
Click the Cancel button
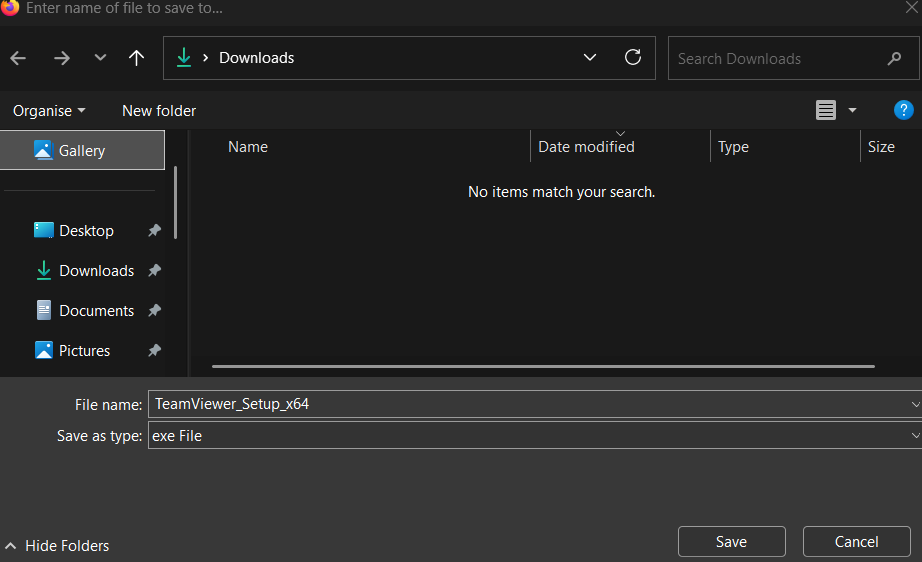pyautogui.click(x=856, y=542)
